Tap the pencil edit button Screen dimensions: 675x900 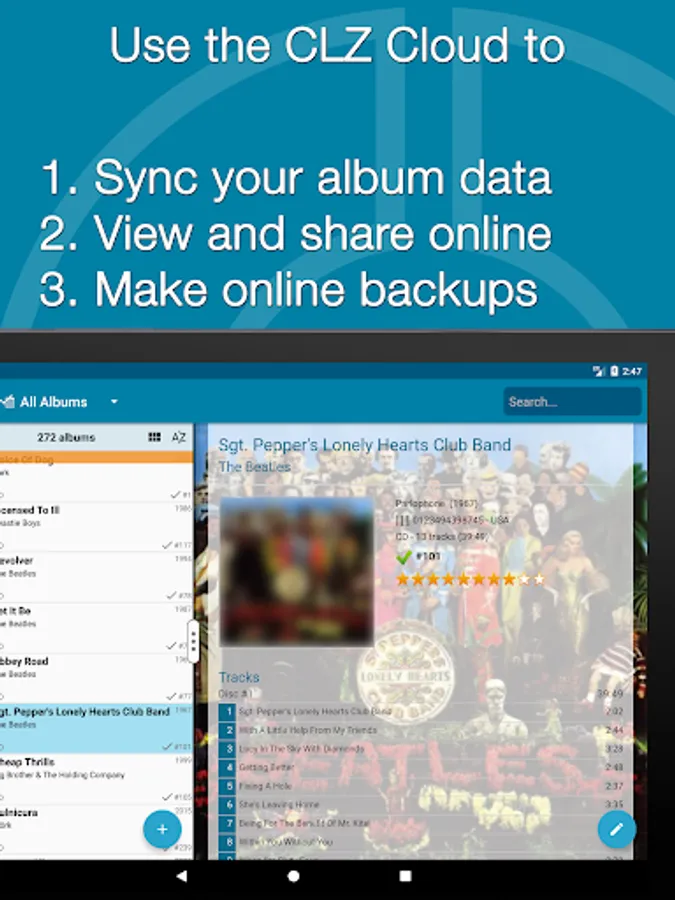(x=616, y=829)
